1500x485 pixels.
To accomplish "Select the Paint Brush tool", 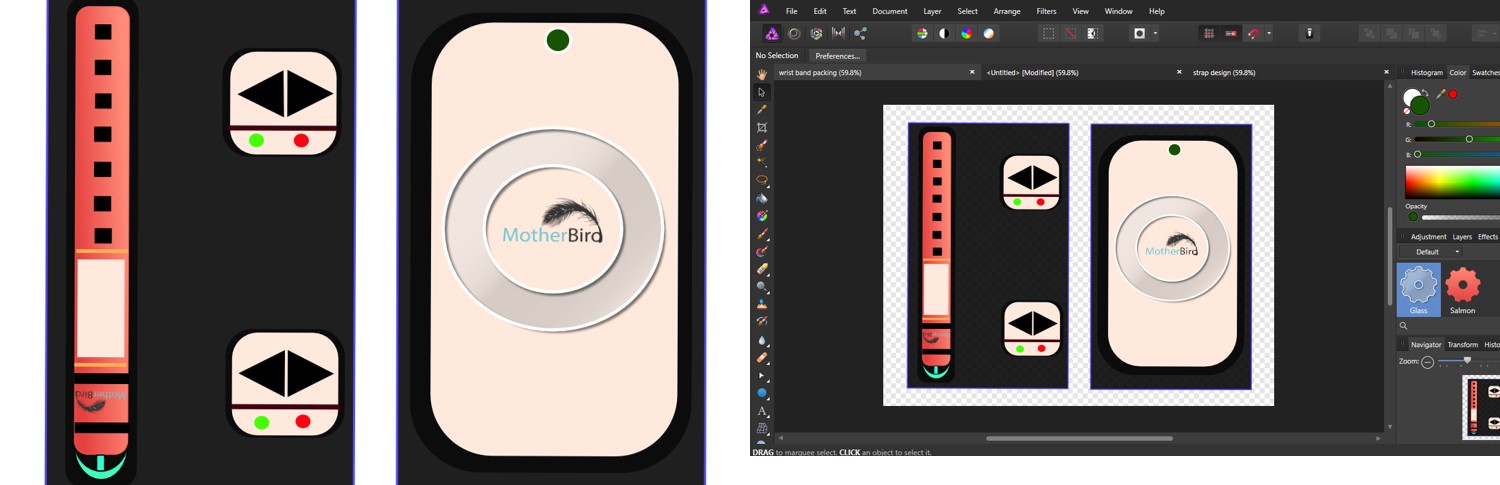I will (x=762, y=234).
